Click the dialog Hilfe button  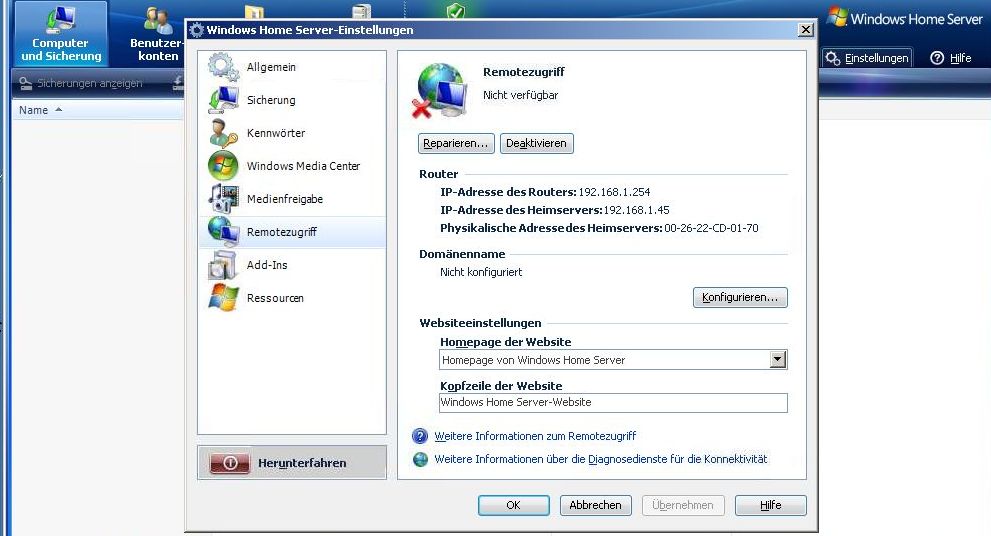pos(770,505)
